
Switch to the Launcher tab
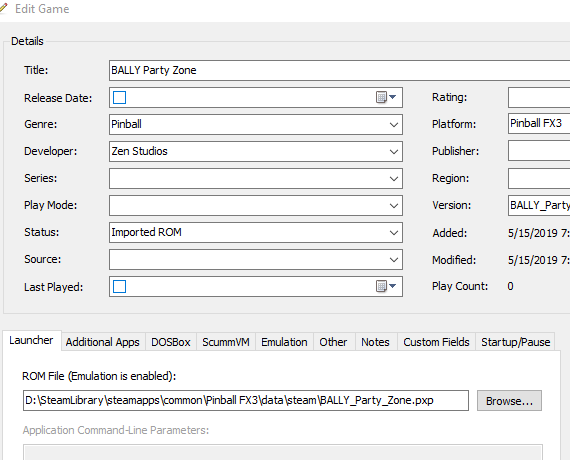(x=31, y=340)
